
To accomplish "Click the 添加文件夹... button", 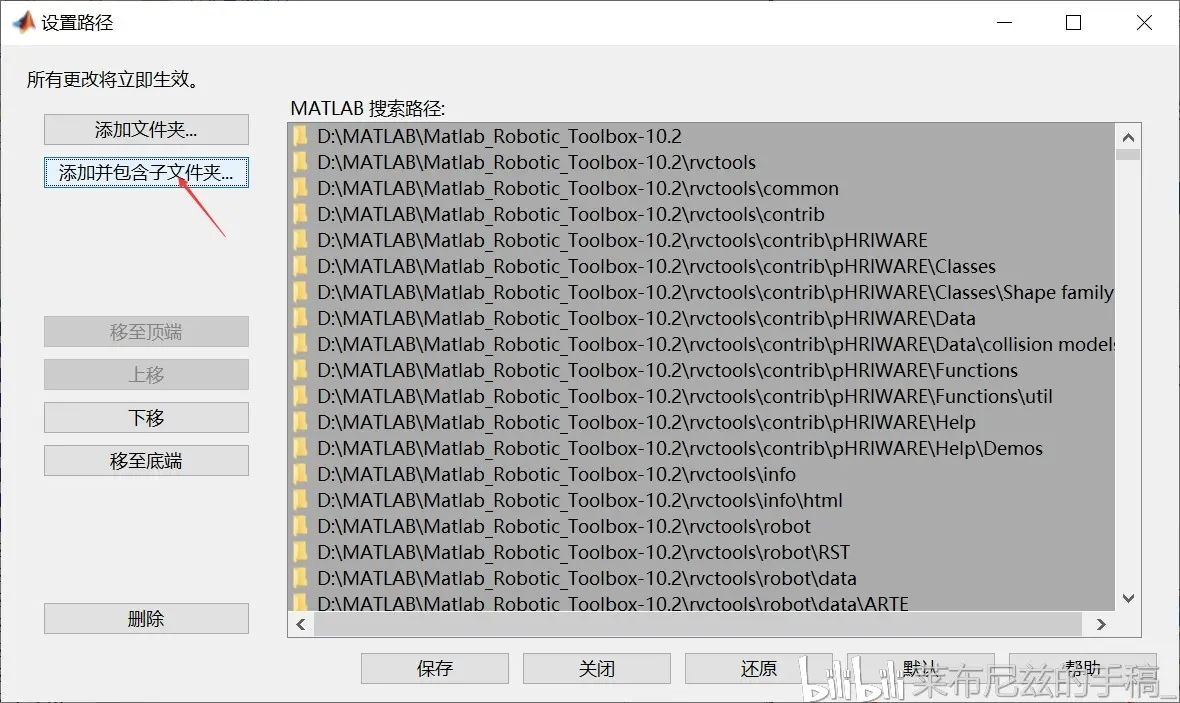I will coord(146,129).
